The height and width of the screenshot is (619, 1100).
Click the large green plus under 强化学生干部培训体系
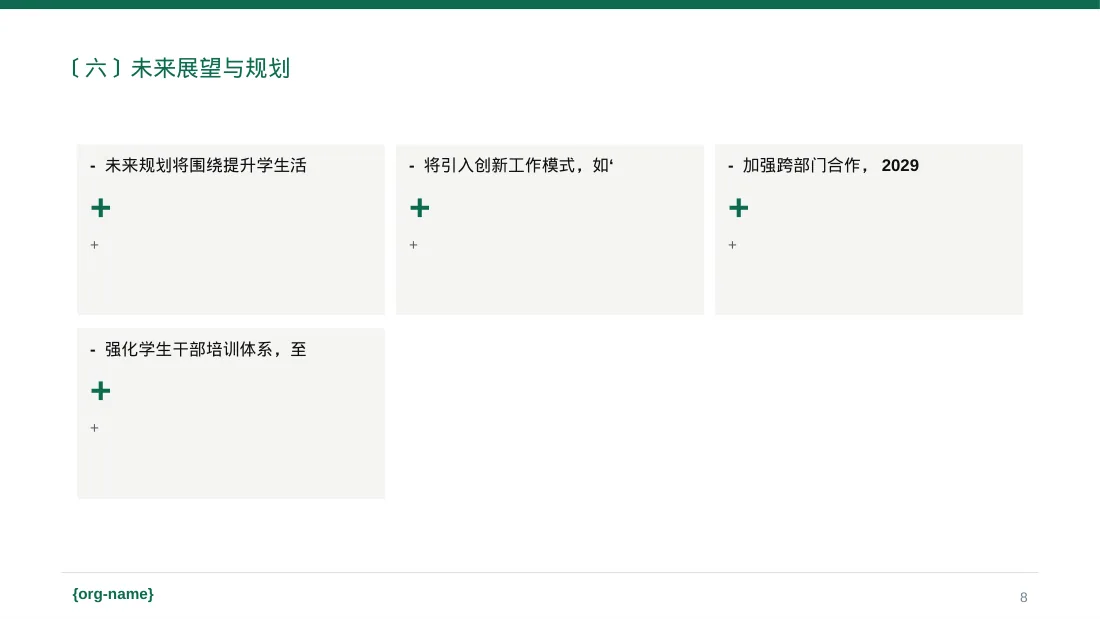pyautogui.click(x=100, y=391)
